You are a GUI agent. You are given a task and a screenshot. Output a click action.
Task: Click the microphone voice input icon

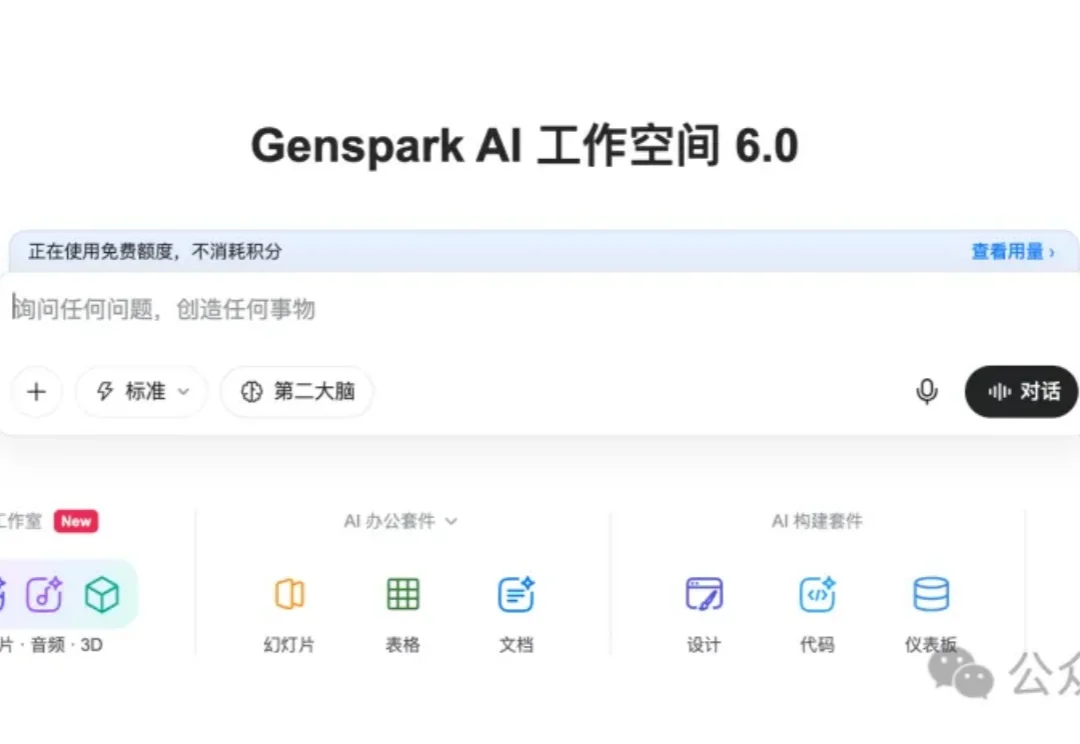(926, 391)
